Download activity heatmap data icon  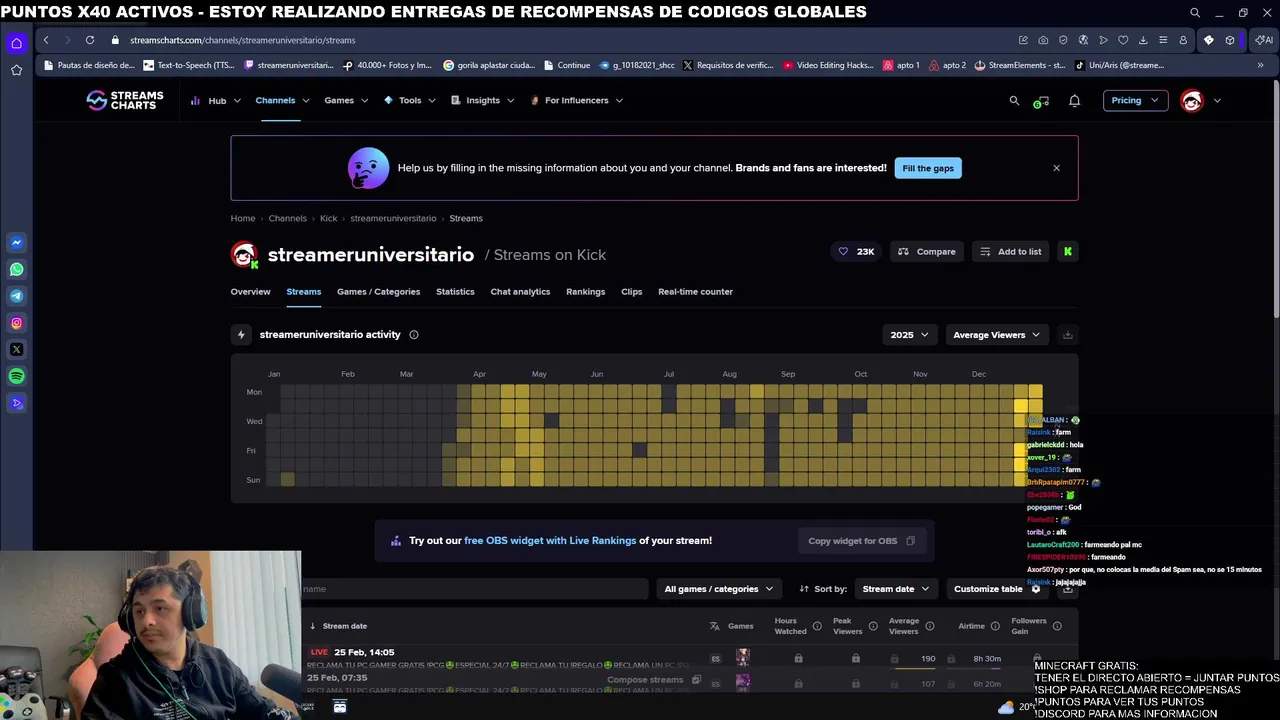tap(1067, 335)
